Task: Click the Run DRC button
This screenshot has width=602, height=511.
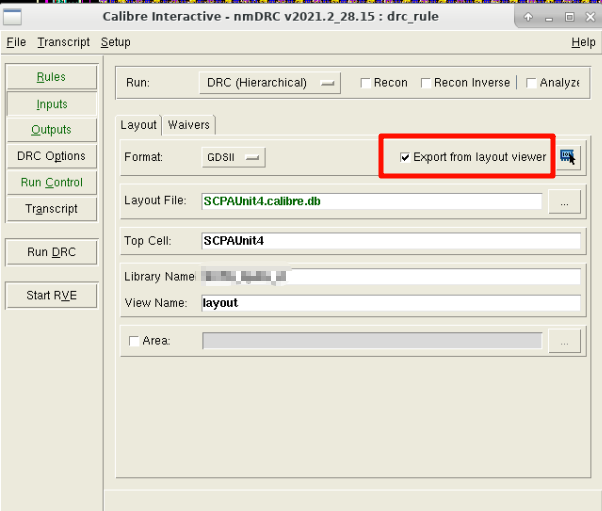Action: tap(51, 252)
